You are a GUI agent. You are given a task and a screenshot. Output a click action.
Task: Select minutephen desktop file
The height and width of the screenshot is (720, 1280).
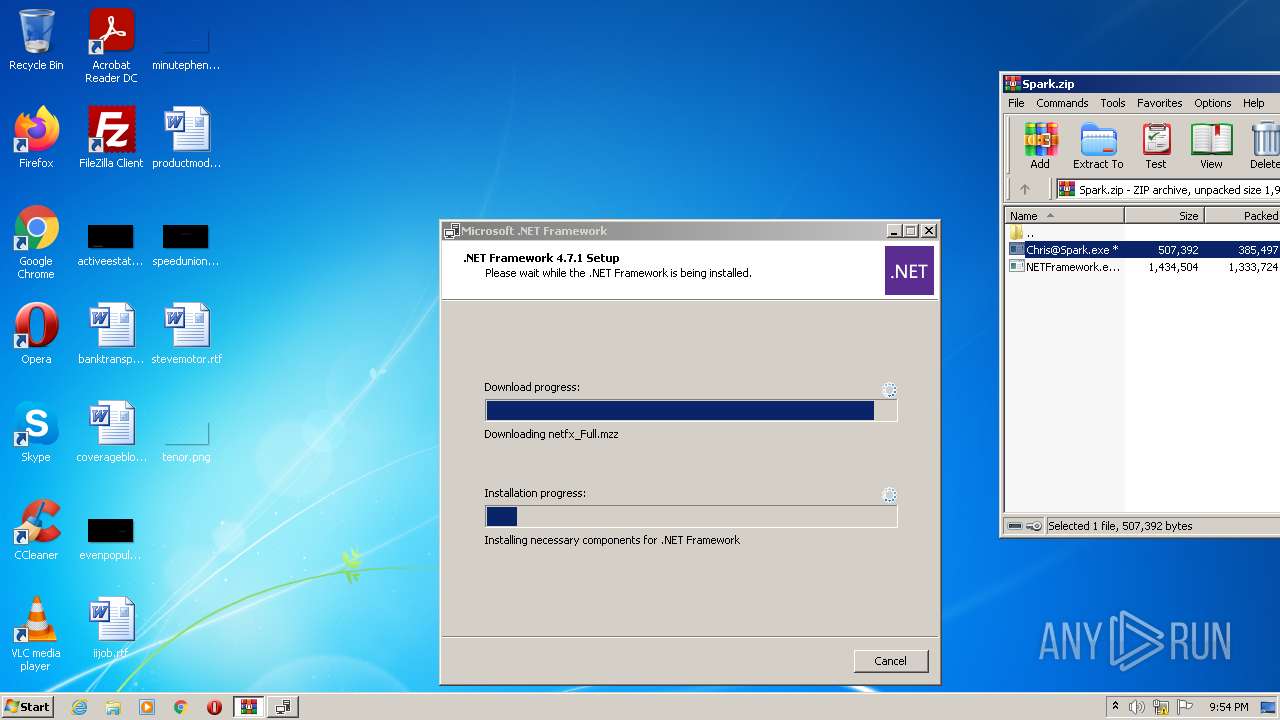[186, 47]
